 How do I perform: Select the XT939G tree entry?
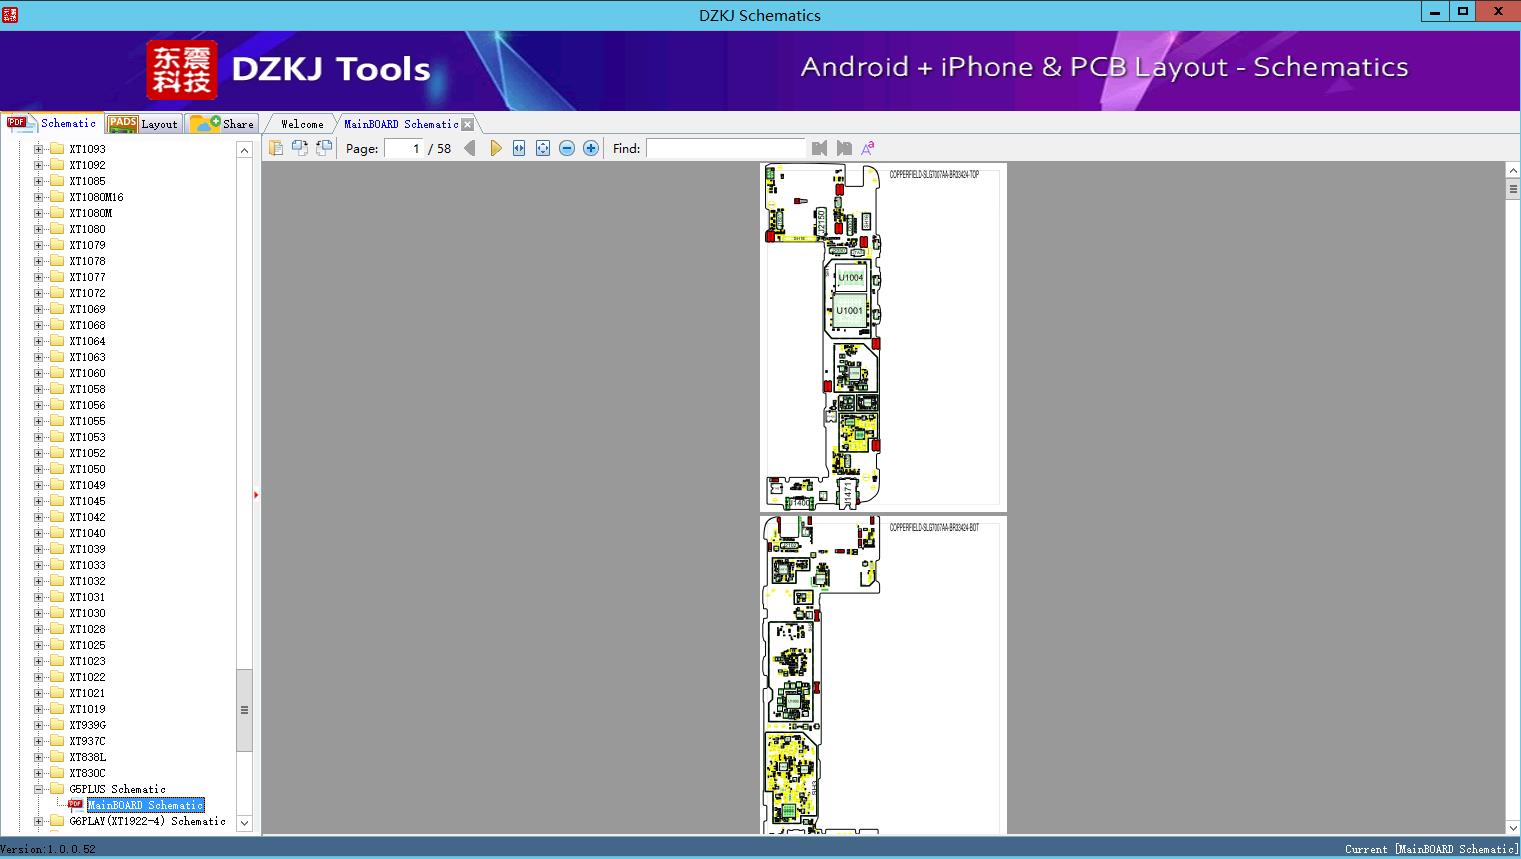[87, 725]
